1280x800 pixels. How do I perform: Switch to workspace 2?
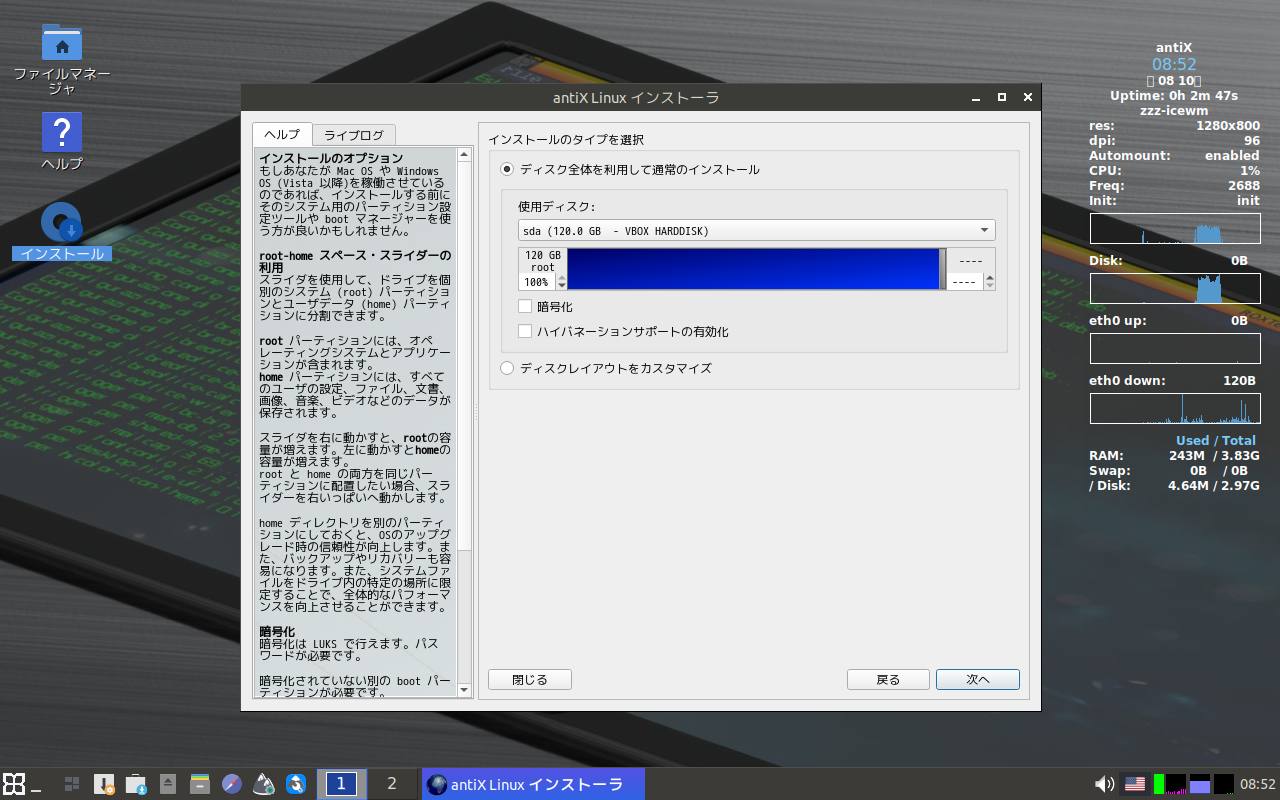pyautogui.click(x=392, y=784)
